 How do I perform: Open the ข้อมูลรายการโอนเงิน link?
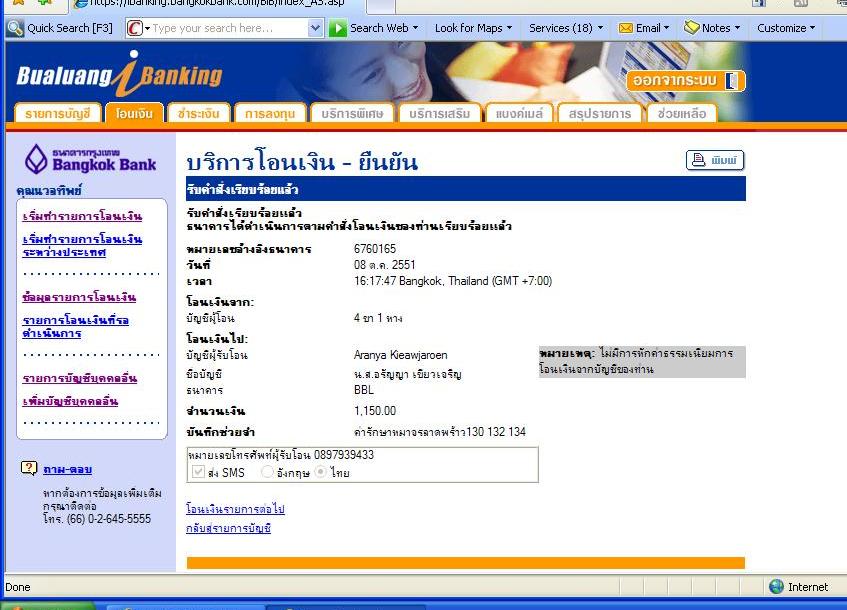(79, 297)
